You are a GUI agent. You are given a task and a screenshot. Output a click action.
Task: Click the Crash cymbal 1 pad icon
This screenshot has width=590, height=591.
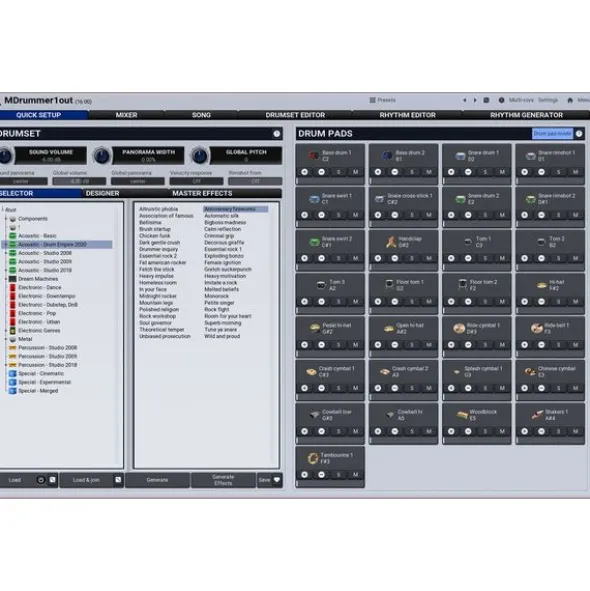311,372
